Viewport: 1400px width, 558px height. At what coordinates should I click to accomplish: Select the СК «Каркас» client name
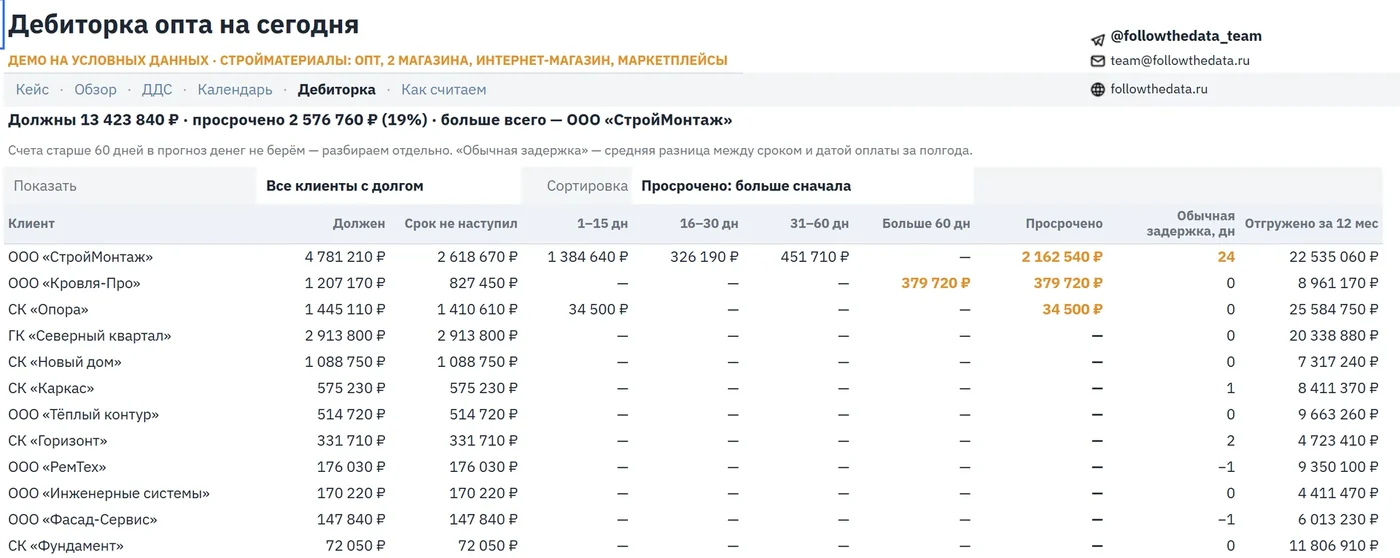pyautogui.click(x=51, y=388)
